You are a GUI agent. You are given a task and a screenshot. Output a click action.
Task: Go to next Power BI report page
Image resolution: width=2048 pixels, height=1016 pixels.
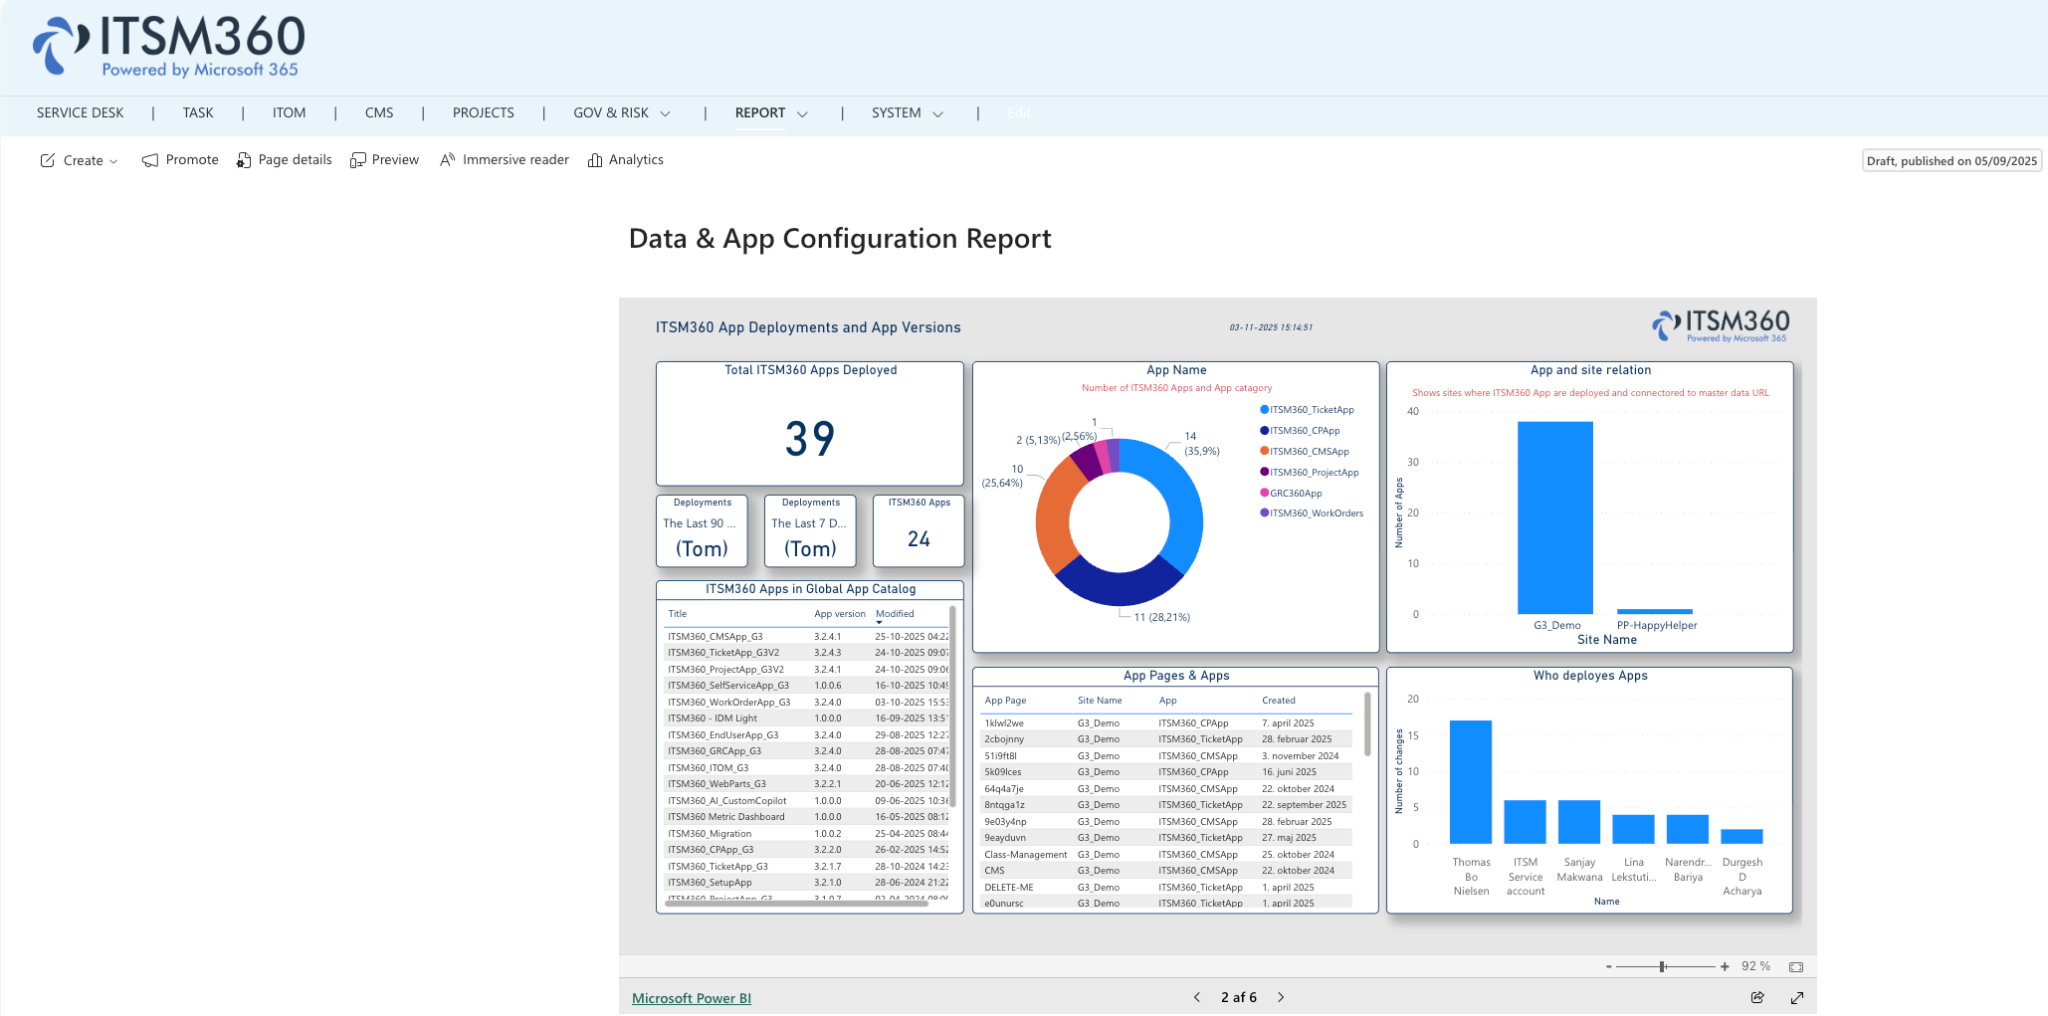1281,997
